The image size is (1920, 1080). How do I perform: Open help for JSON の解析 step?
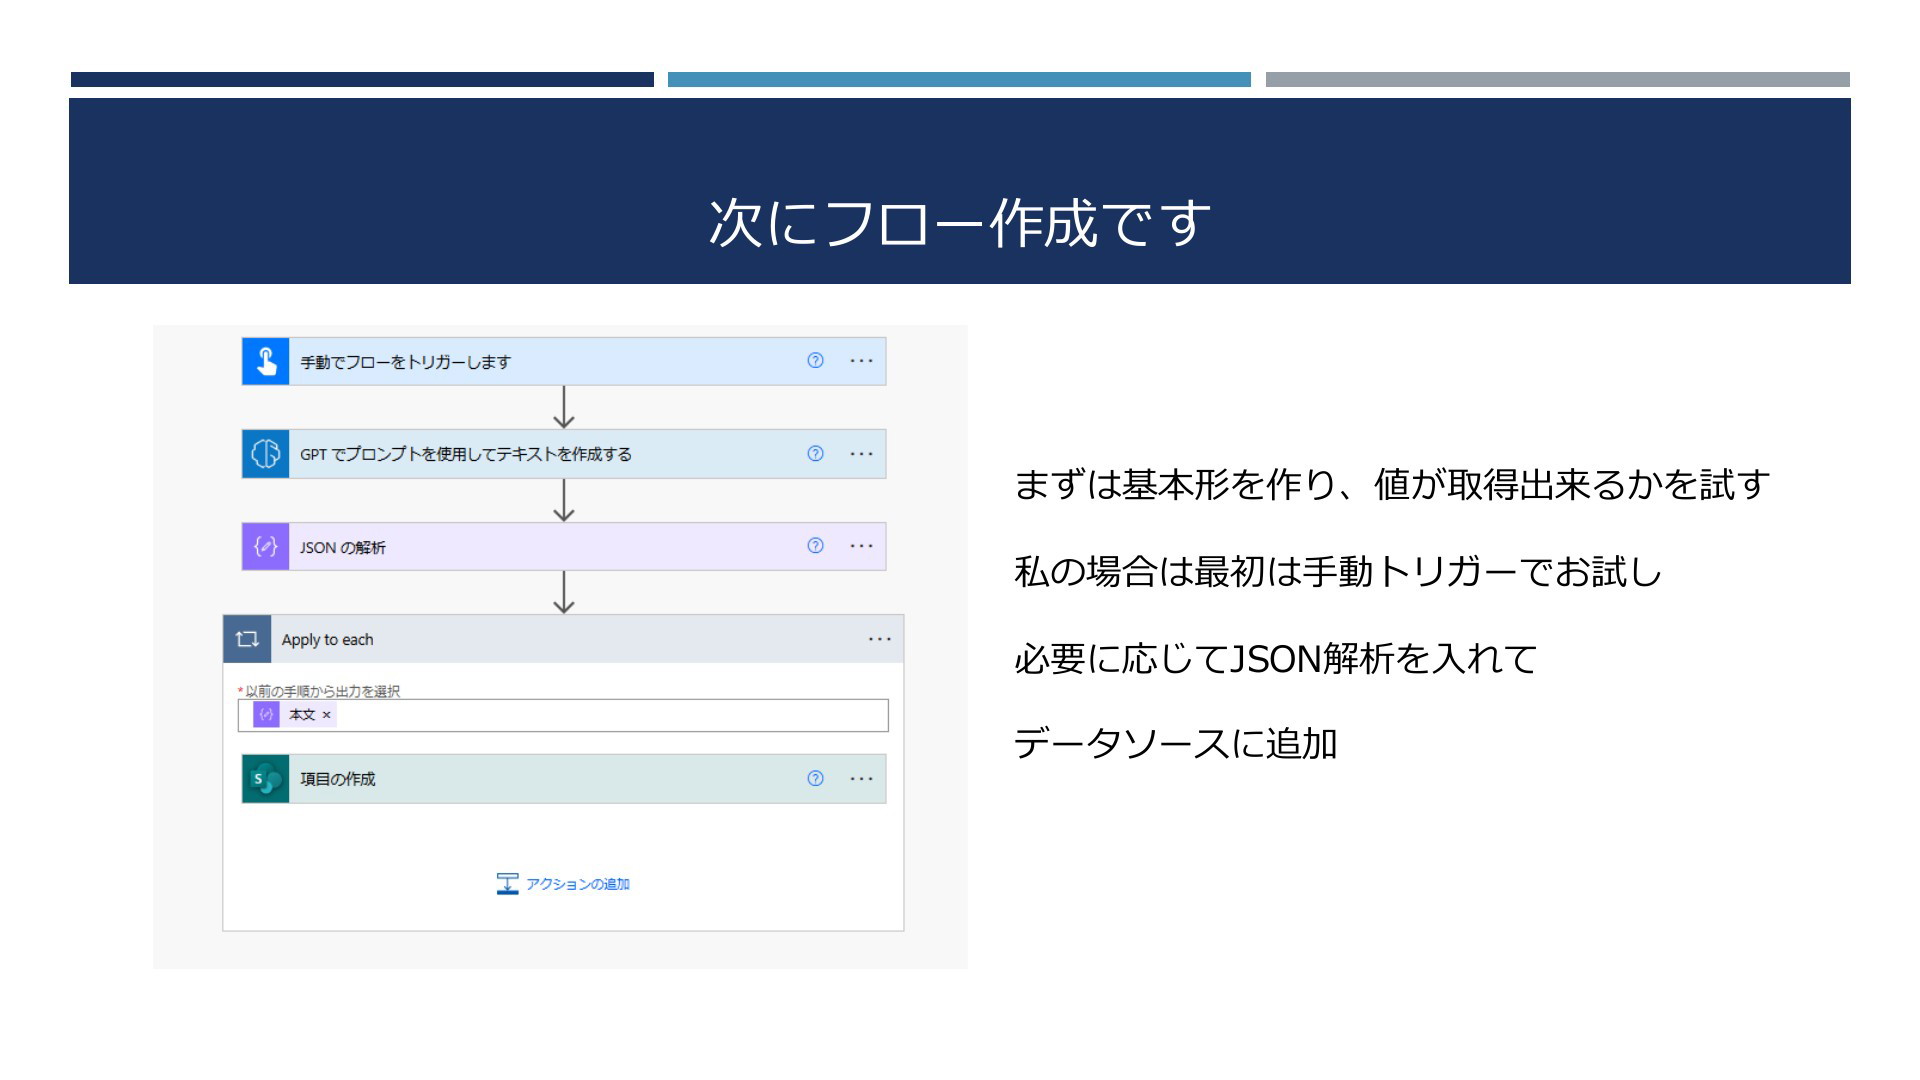pyautogui.click(x=816, y=546)
